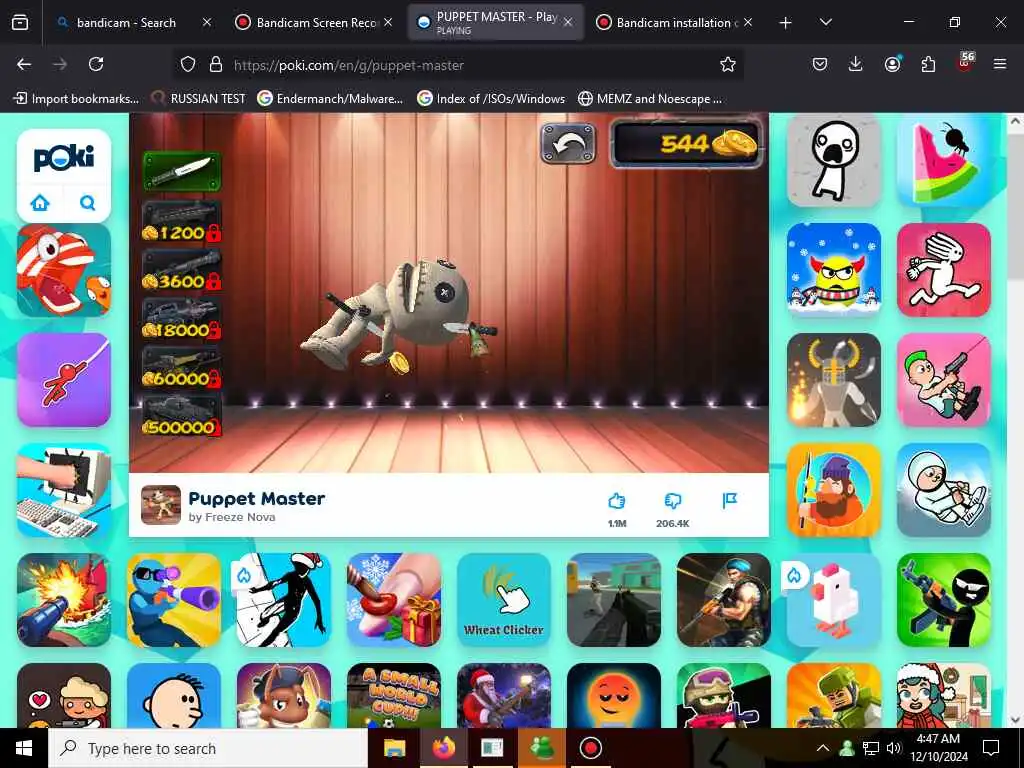This screenshot has height=768, width=1024.
Task: Open the screaming white figure game
Action: click(x=834, y=160)
